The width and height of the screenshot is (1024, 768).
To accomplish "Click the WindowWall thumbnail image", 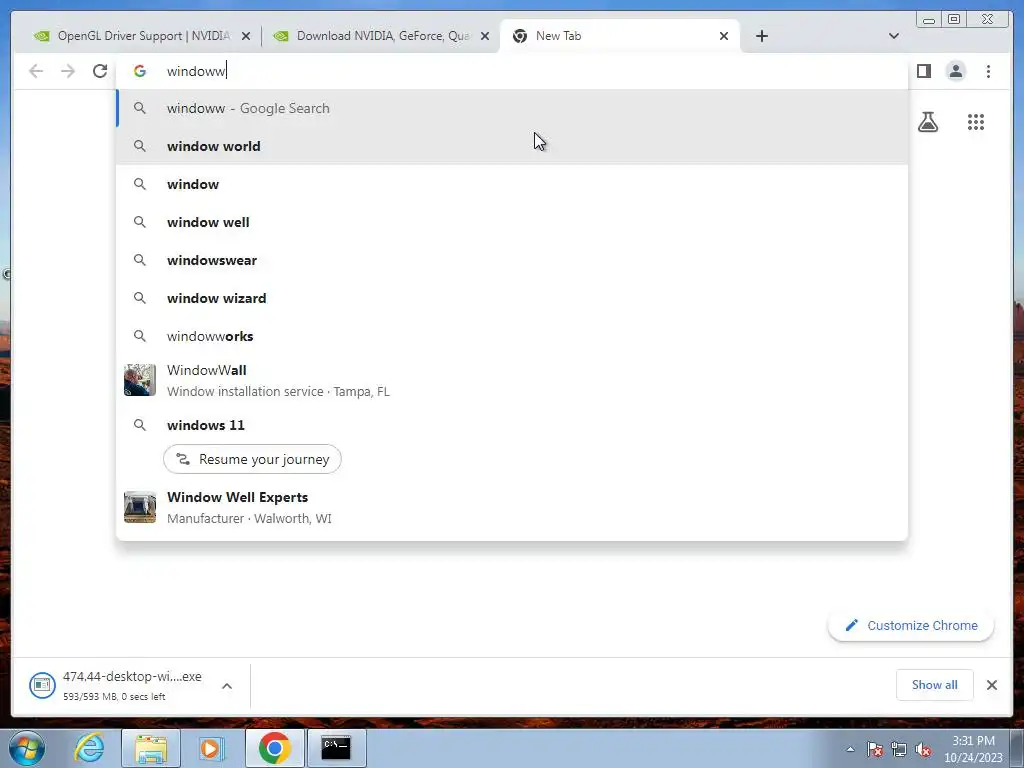I will coord(140,380).
